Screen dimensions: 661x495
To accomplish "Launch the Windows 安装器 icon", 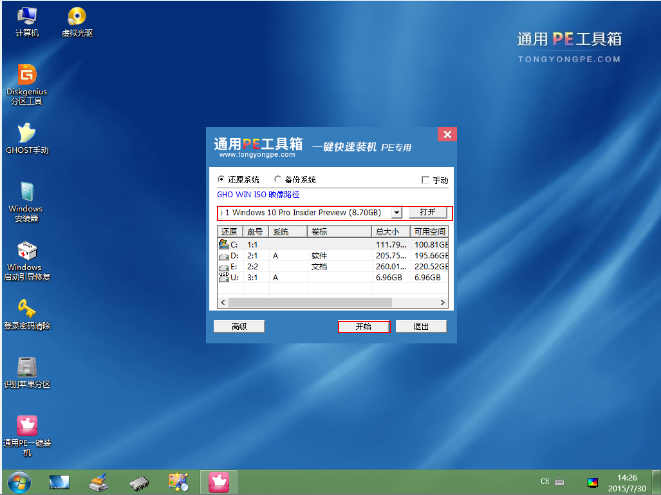I will click(x=26, y=202).
